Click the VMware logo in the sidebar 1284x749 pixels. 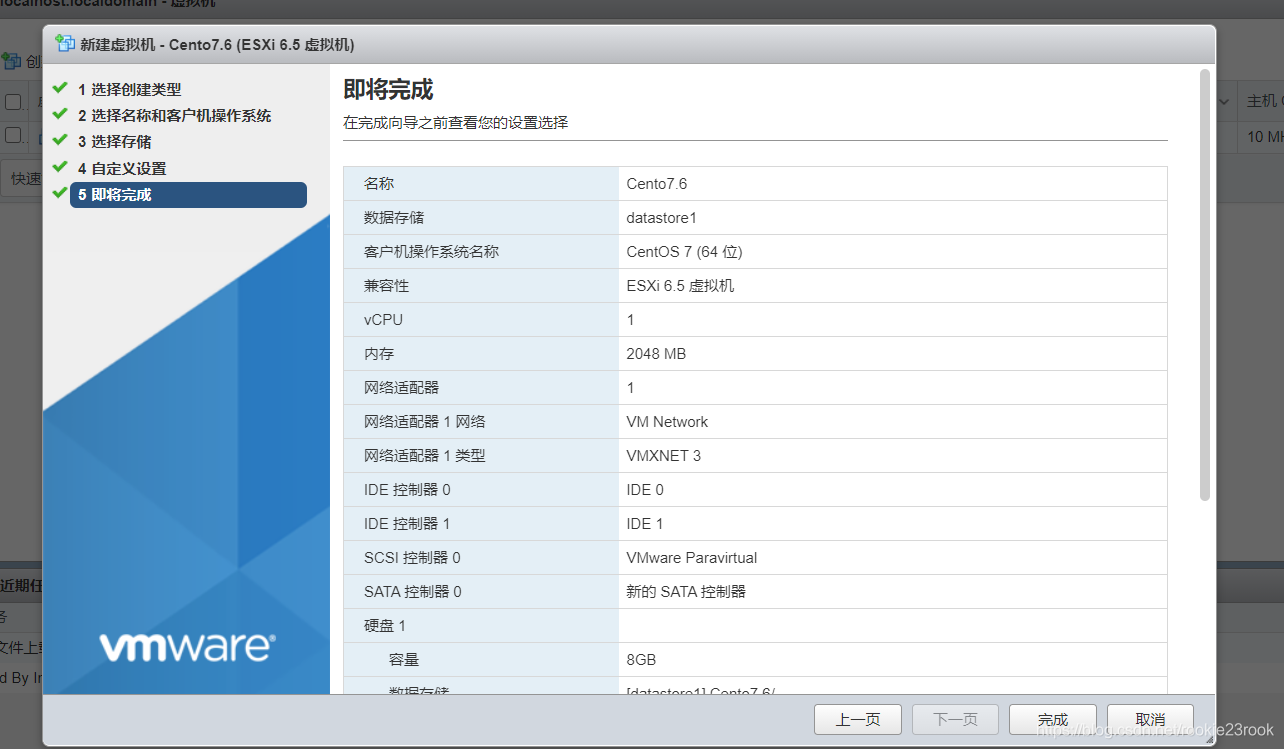pyautogui.click(x=187, y=647)
